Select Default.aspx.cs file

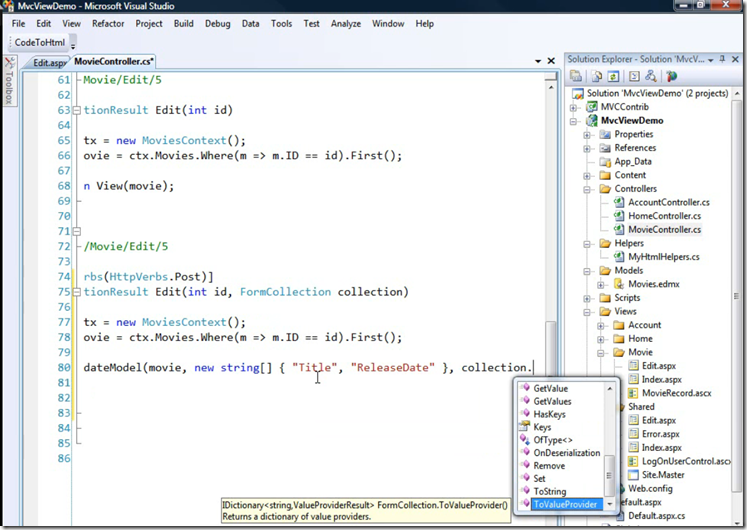[x=656, y=516]
